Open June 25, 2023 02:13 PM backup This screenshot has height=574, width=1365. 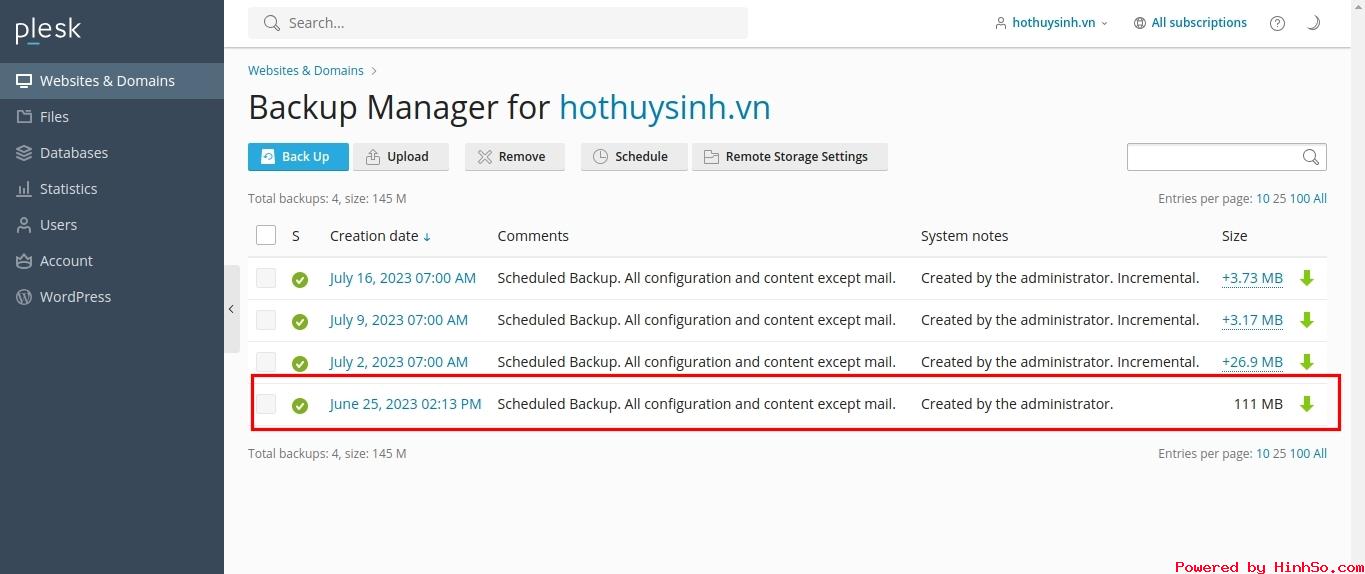[x=406, y=404]
